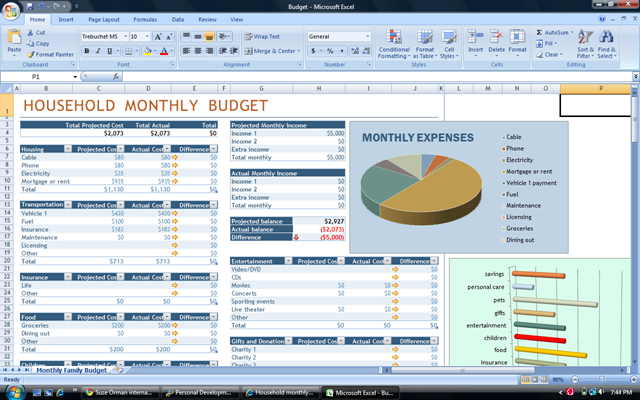Image resolution: width=640 pixels, height=400 pixels.
Task: Toggle Align Text Left
Action: pos(186,51)
